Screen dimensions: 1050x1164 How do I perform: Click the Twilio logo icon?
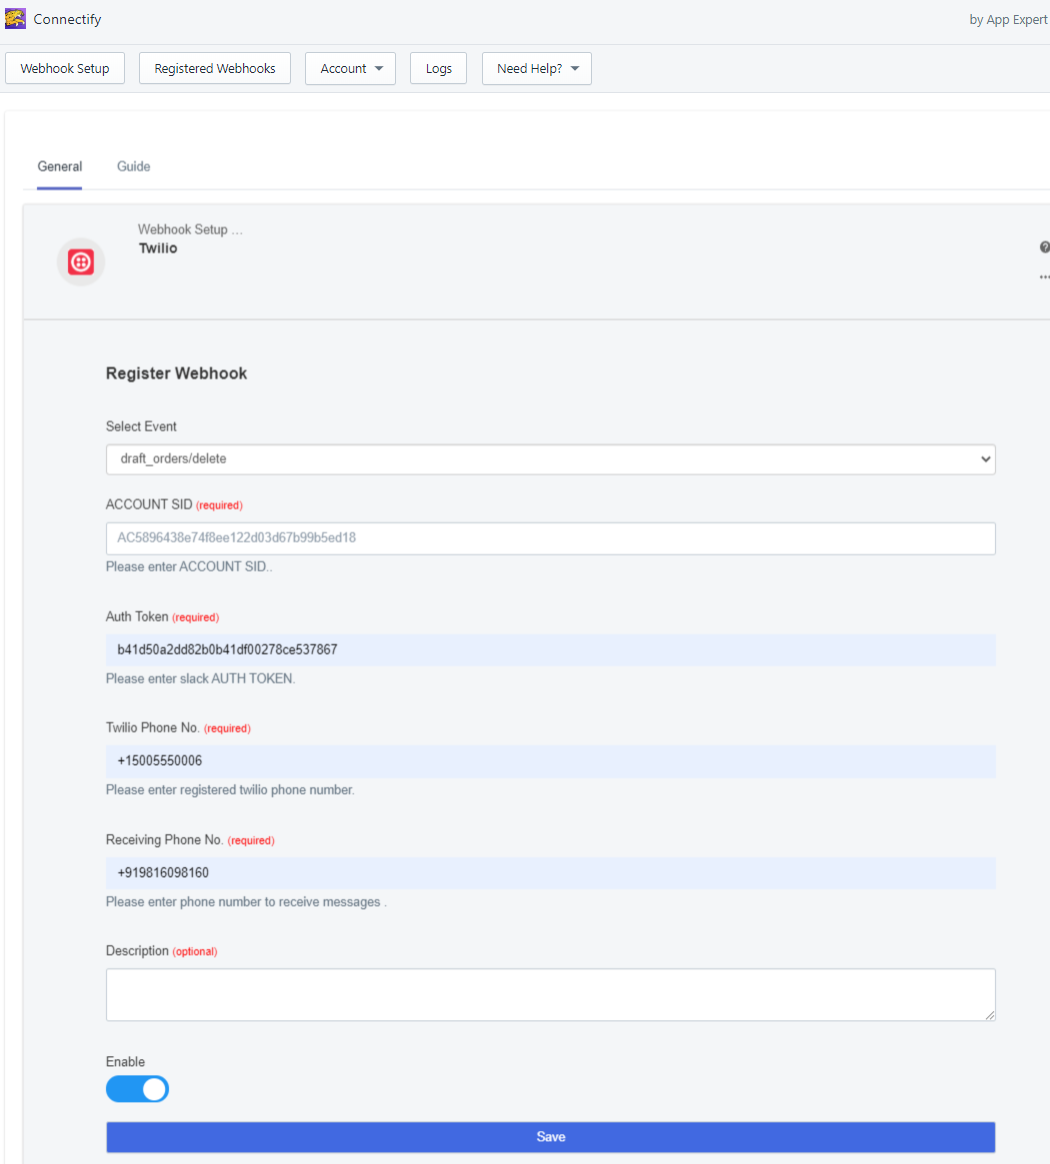(81, 262)
